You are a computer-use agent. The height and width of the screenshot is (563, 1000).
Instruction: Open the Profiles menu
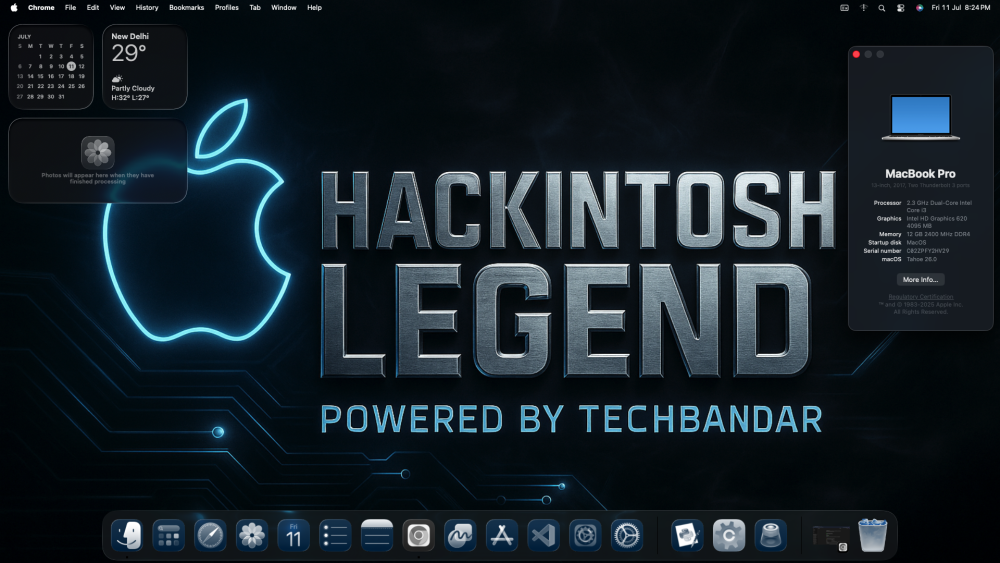coord(226,8)
